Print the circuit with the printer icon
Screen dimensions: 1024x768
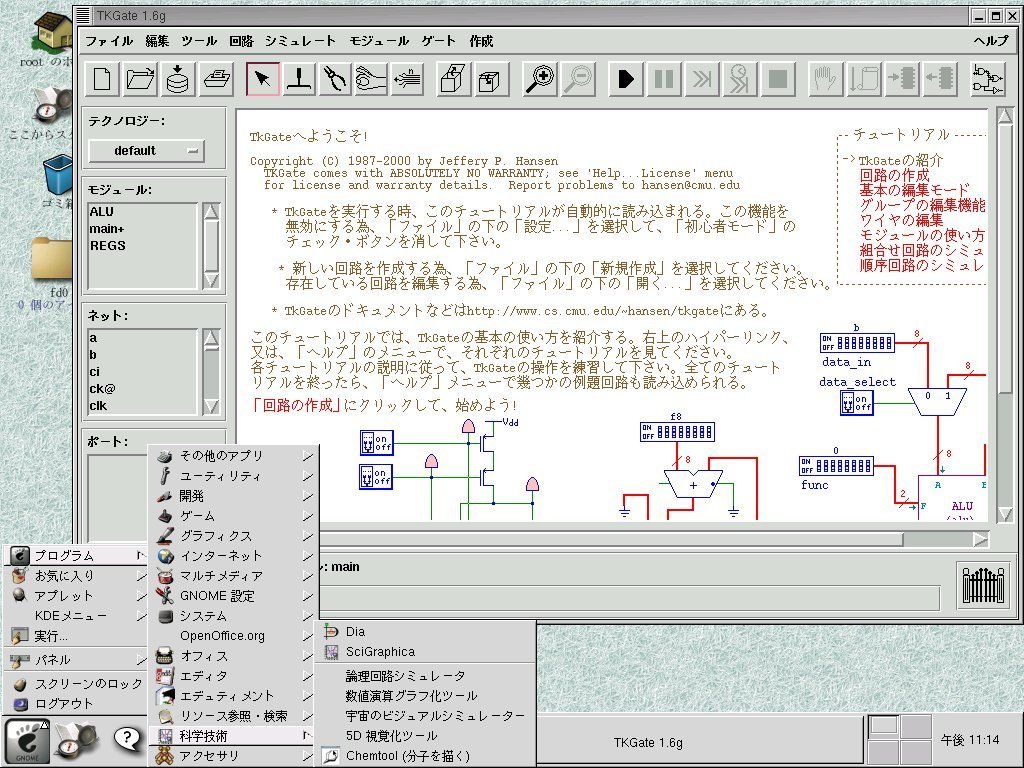(216, 80)
